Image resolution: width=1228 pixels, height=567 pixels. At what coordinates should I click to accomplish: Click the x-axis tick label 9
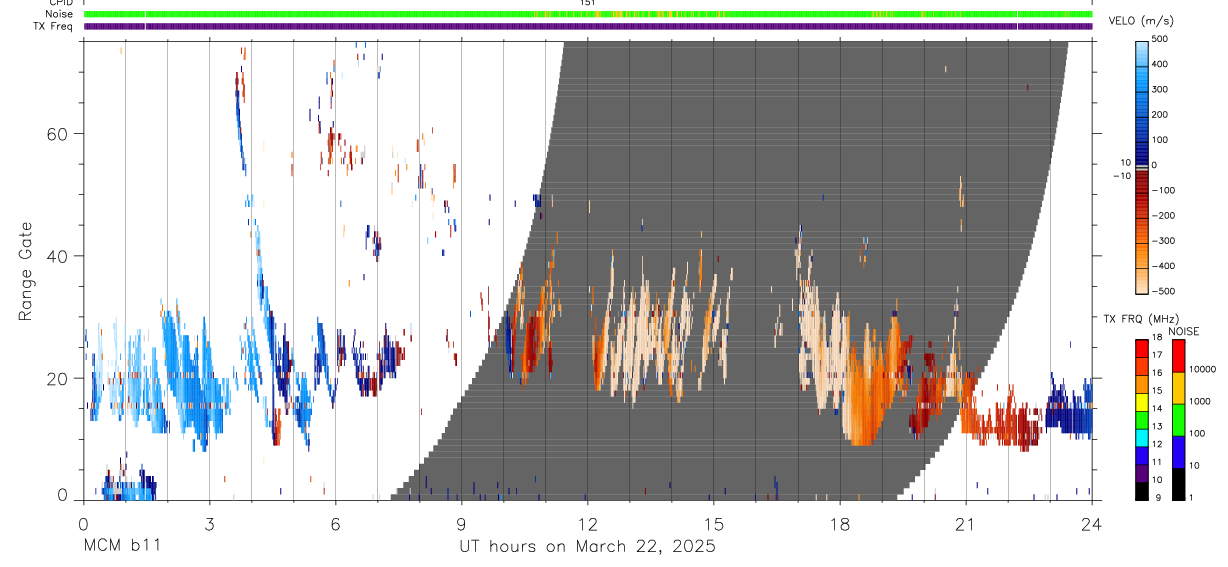click(461, 523)
